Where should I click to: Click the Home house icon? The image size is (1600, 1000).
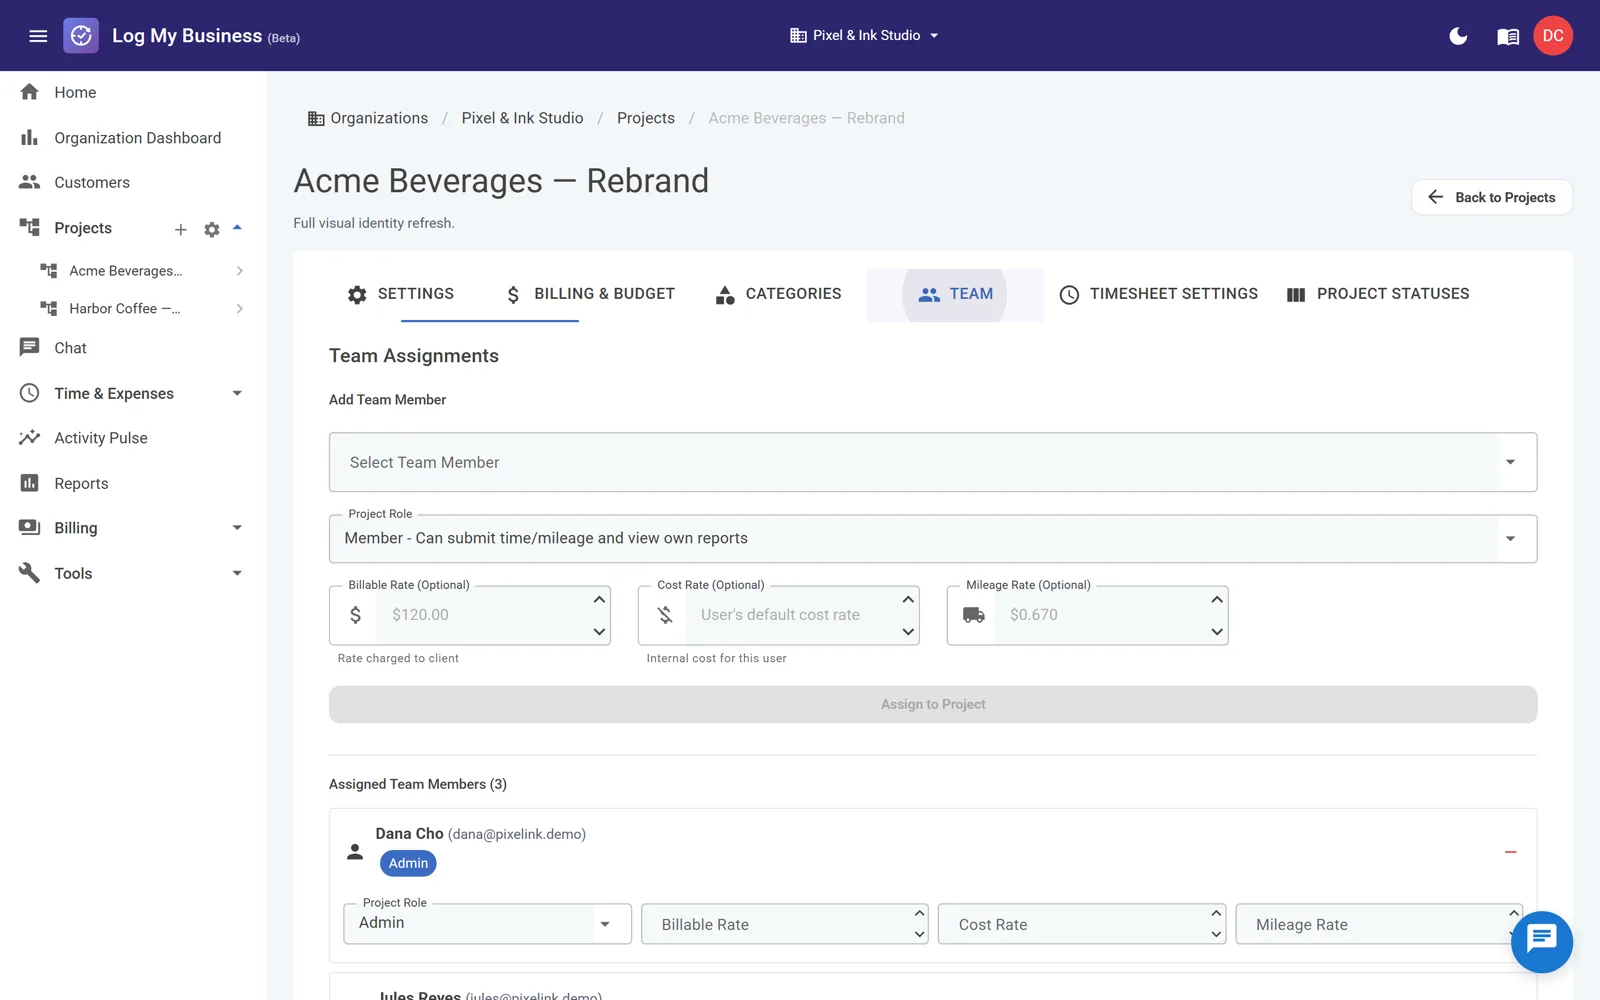(30, 92)
